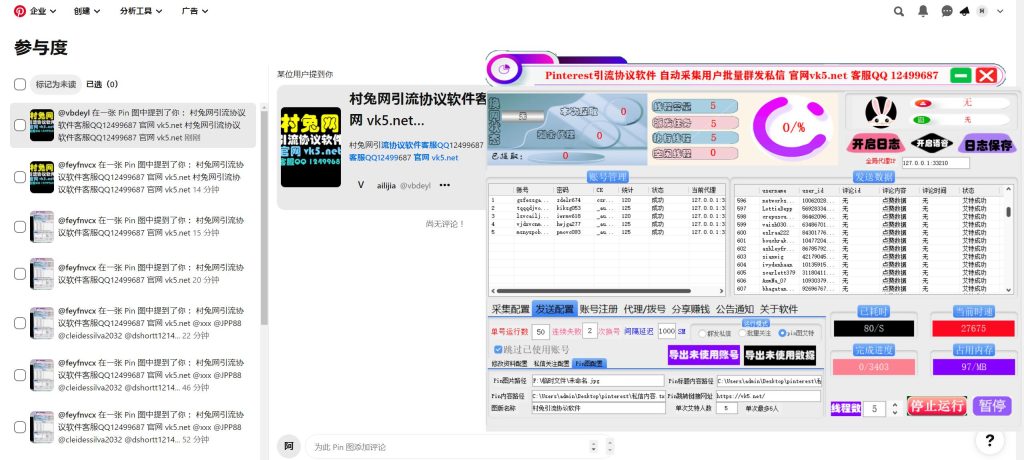This screenshot has height=460, width=1024.
Task: Click the black rabbit mascot icon
Action: 880,112
